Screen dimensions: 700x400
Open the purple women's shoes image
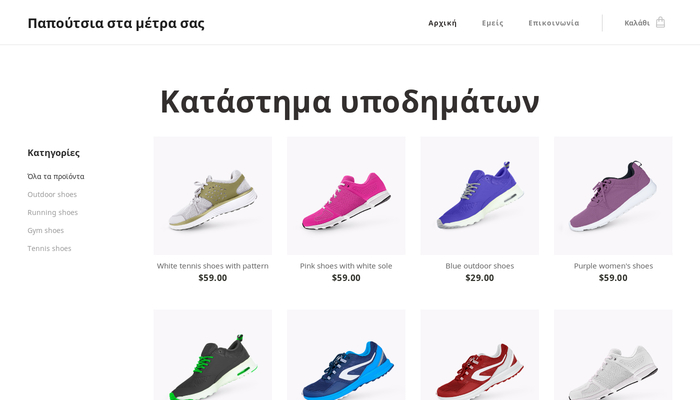613,196
